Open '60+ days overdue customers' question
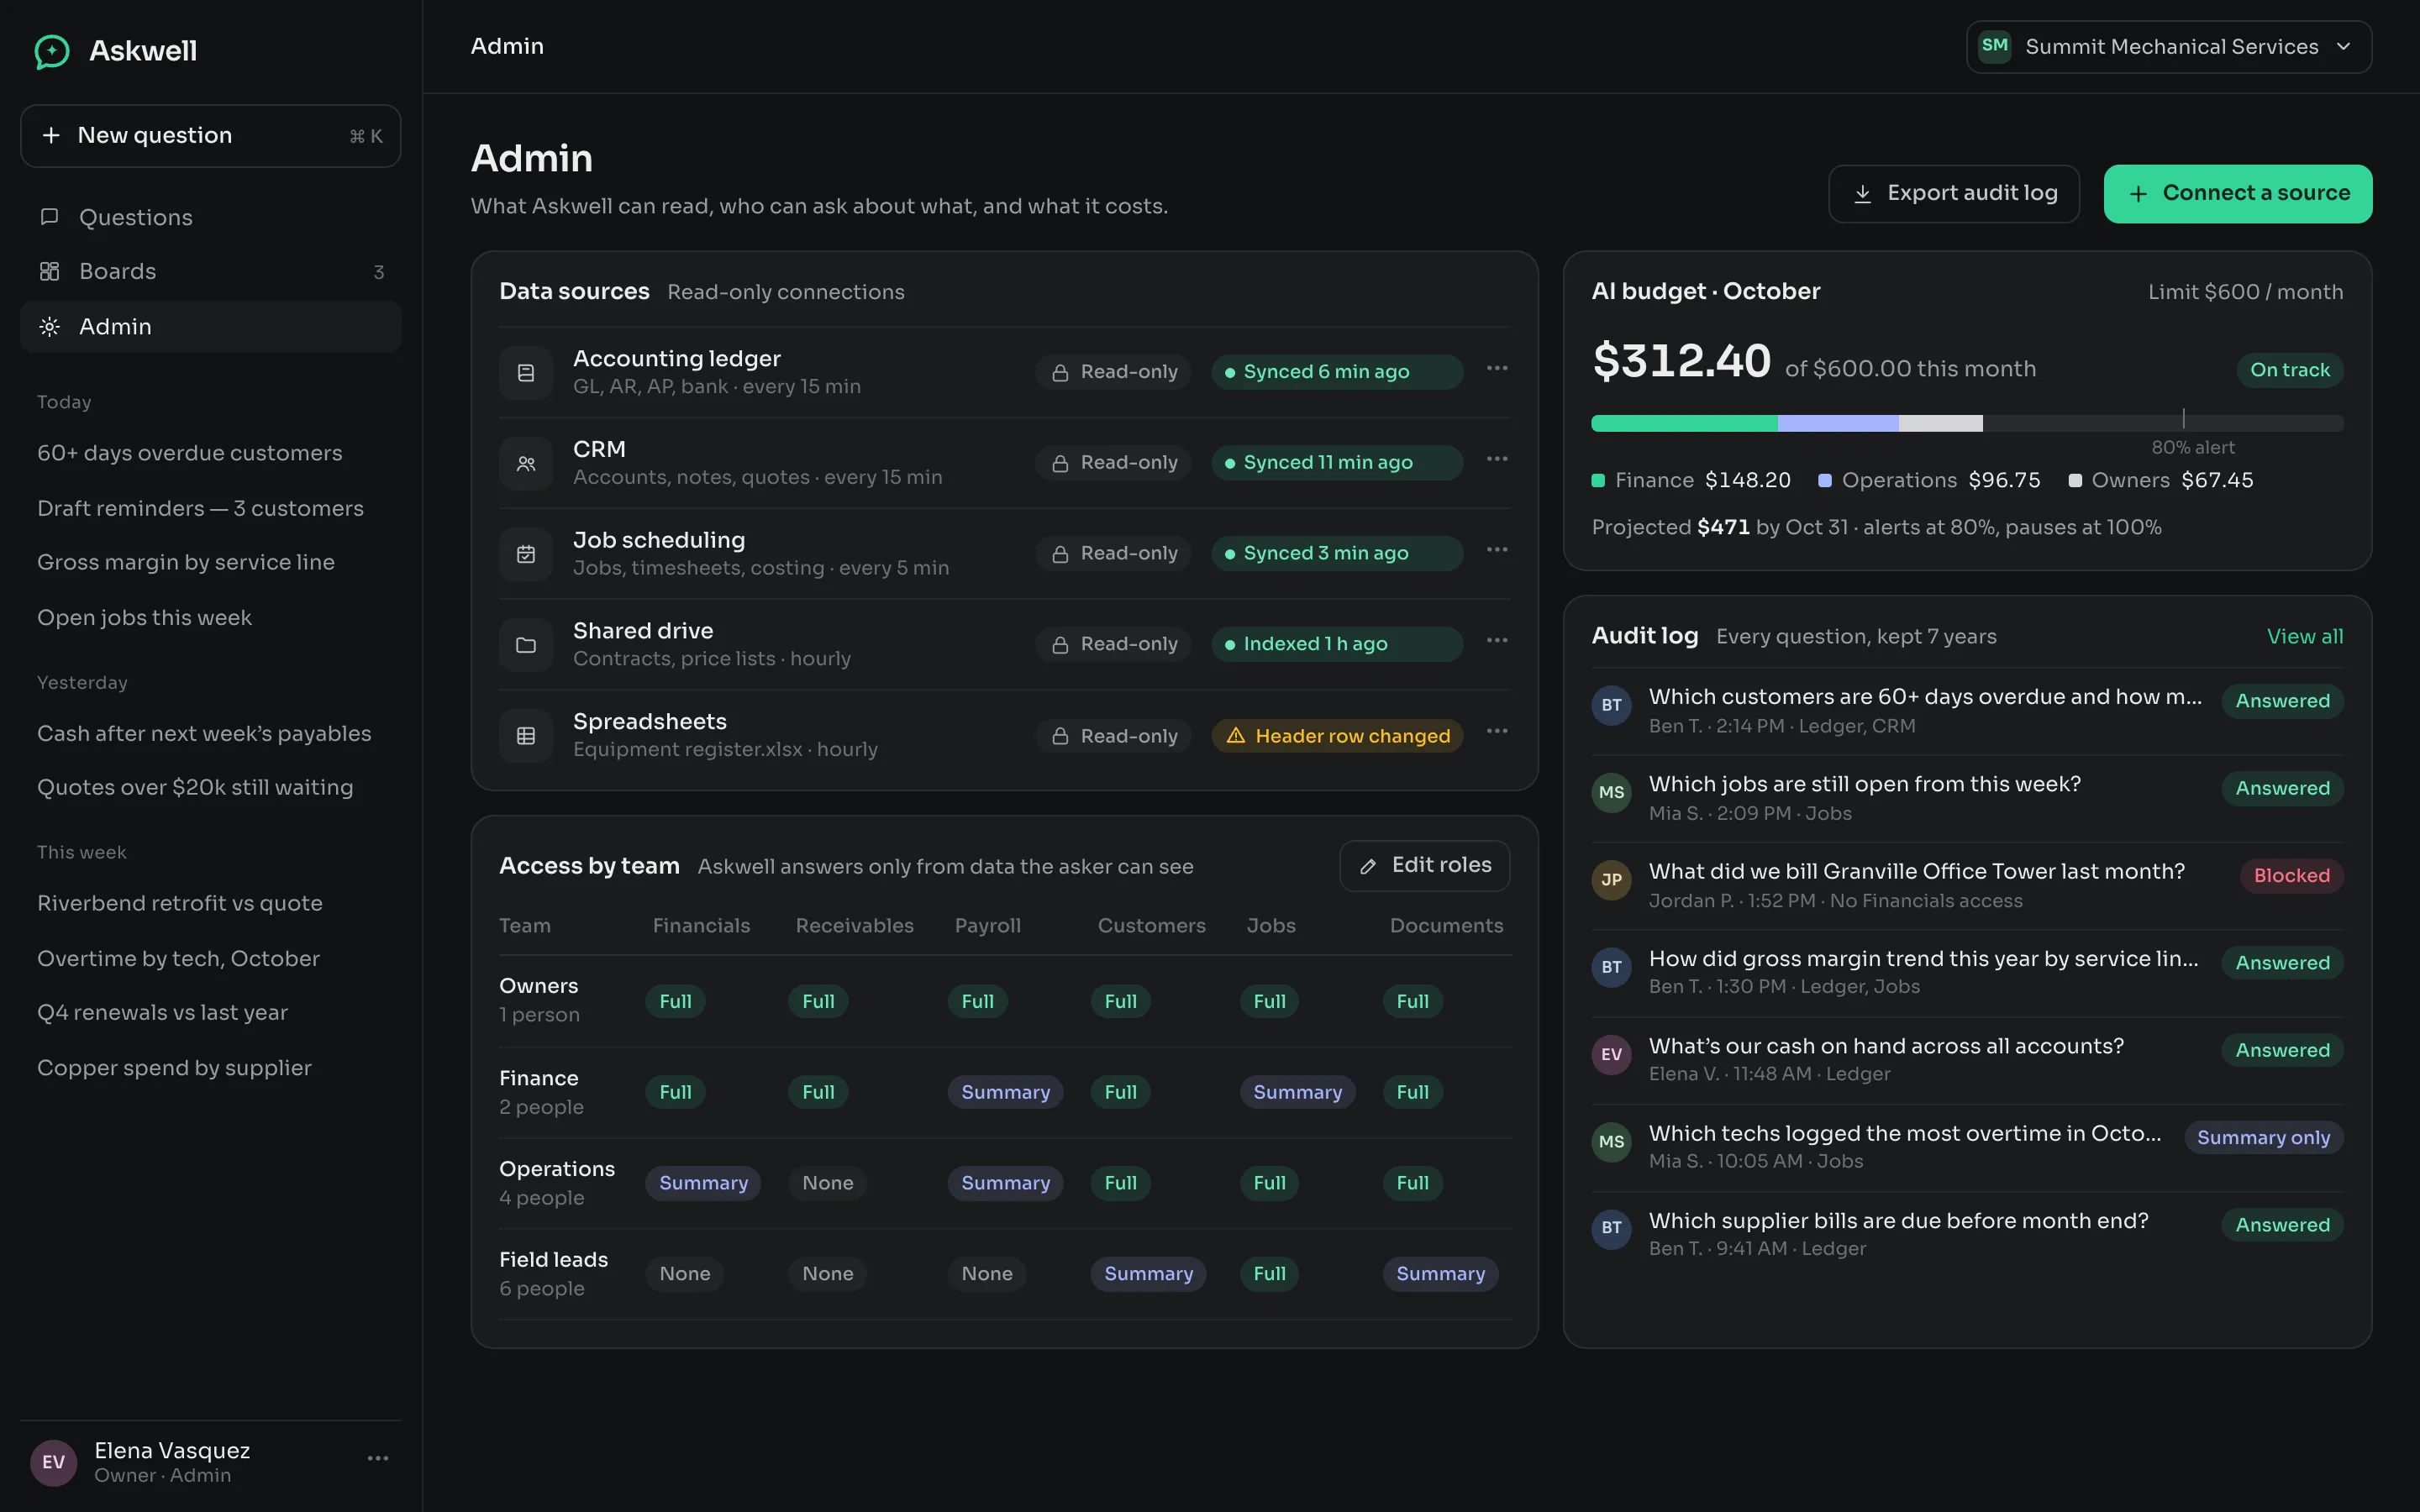 [x=190, y=453]
